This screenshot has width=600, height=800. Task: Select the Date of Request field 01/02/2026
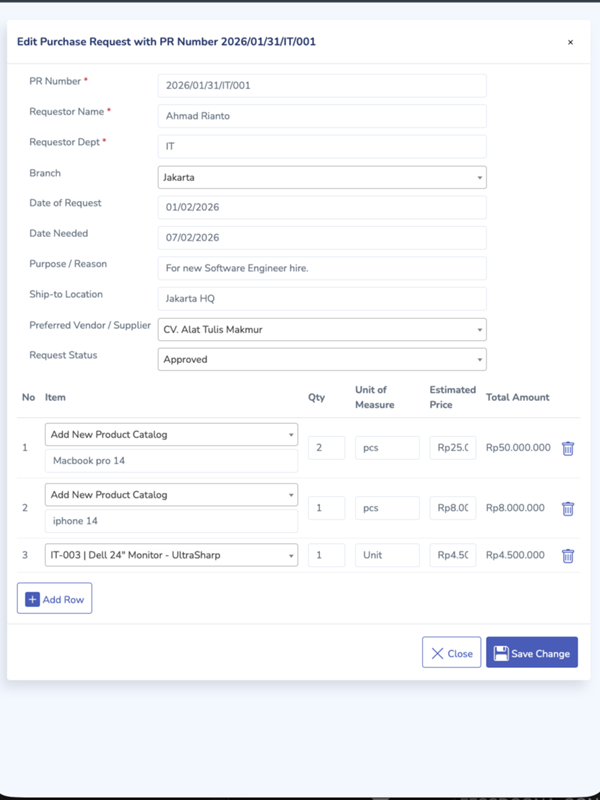coord(322,207)
